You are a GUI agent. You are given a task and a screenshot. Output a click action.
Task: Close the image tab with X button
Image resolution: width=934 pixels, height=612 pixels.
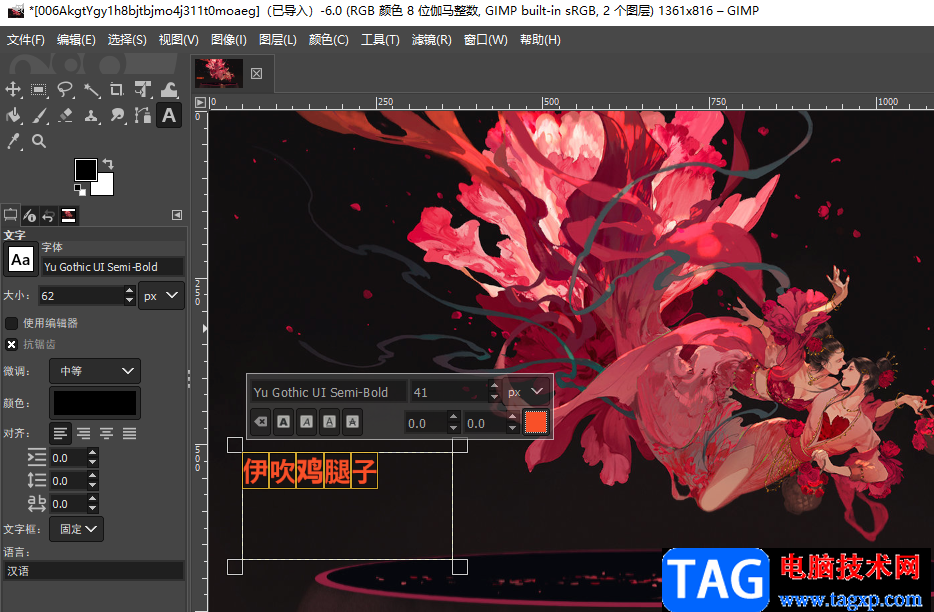256,73
